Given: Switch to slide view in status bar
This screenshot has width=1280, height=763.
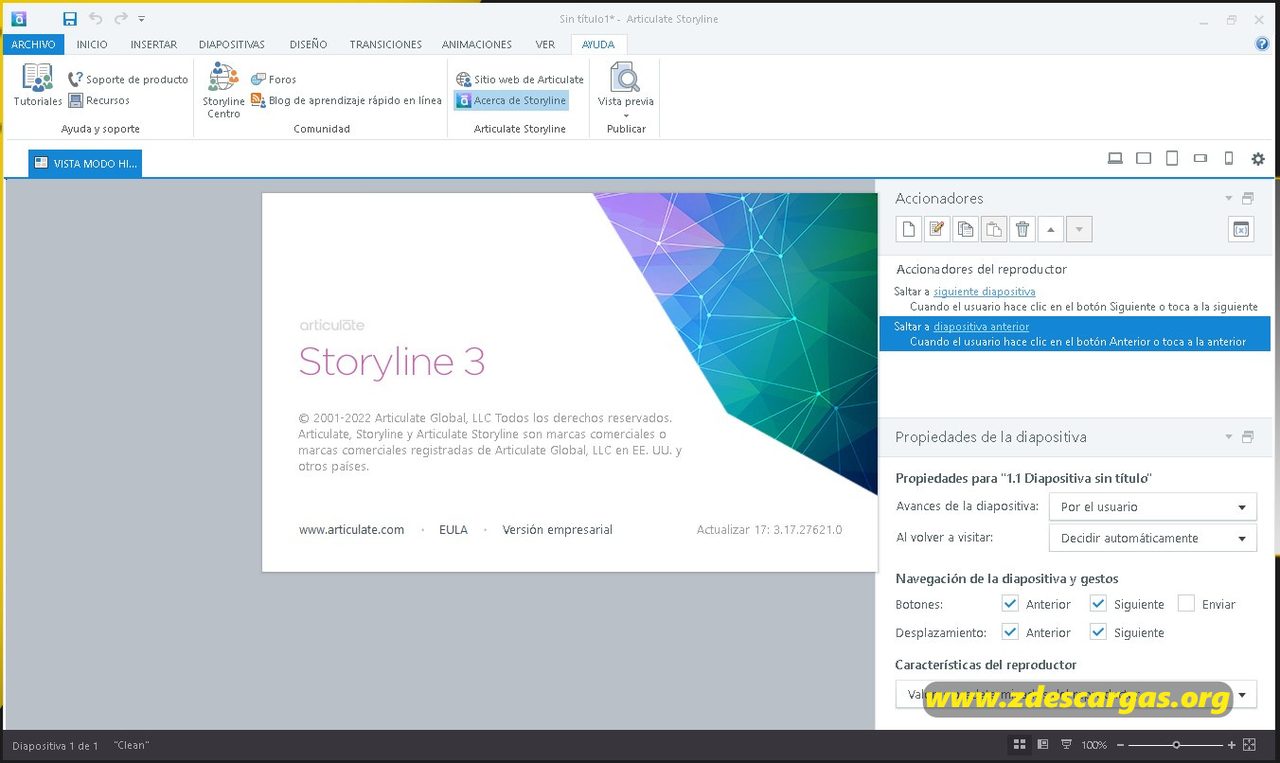Looking at the screenshot, I should (1043, 745).
